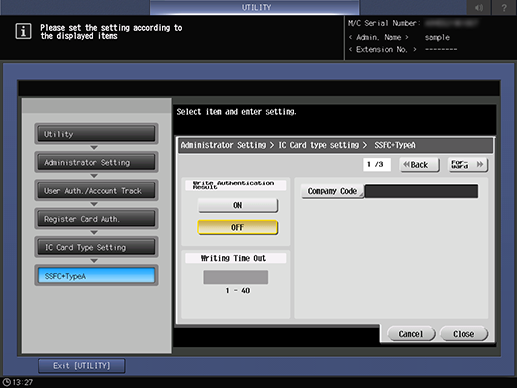This screenshot has width=517, height=388.
Task: Click the breadcrumb 'IC Card type setting'
Action: pyautogui.click(x=319, y=145)
